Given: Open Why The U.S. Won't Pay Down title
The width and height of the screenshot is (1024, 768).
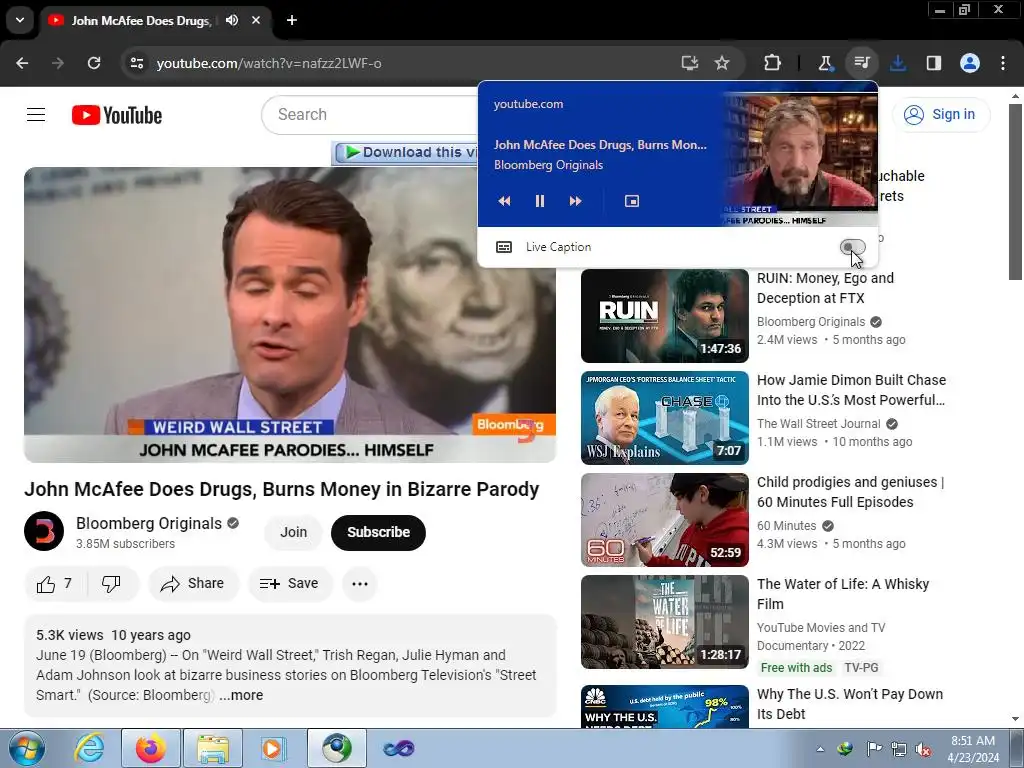Looking at the screenshot, I should tap(850, 704).
